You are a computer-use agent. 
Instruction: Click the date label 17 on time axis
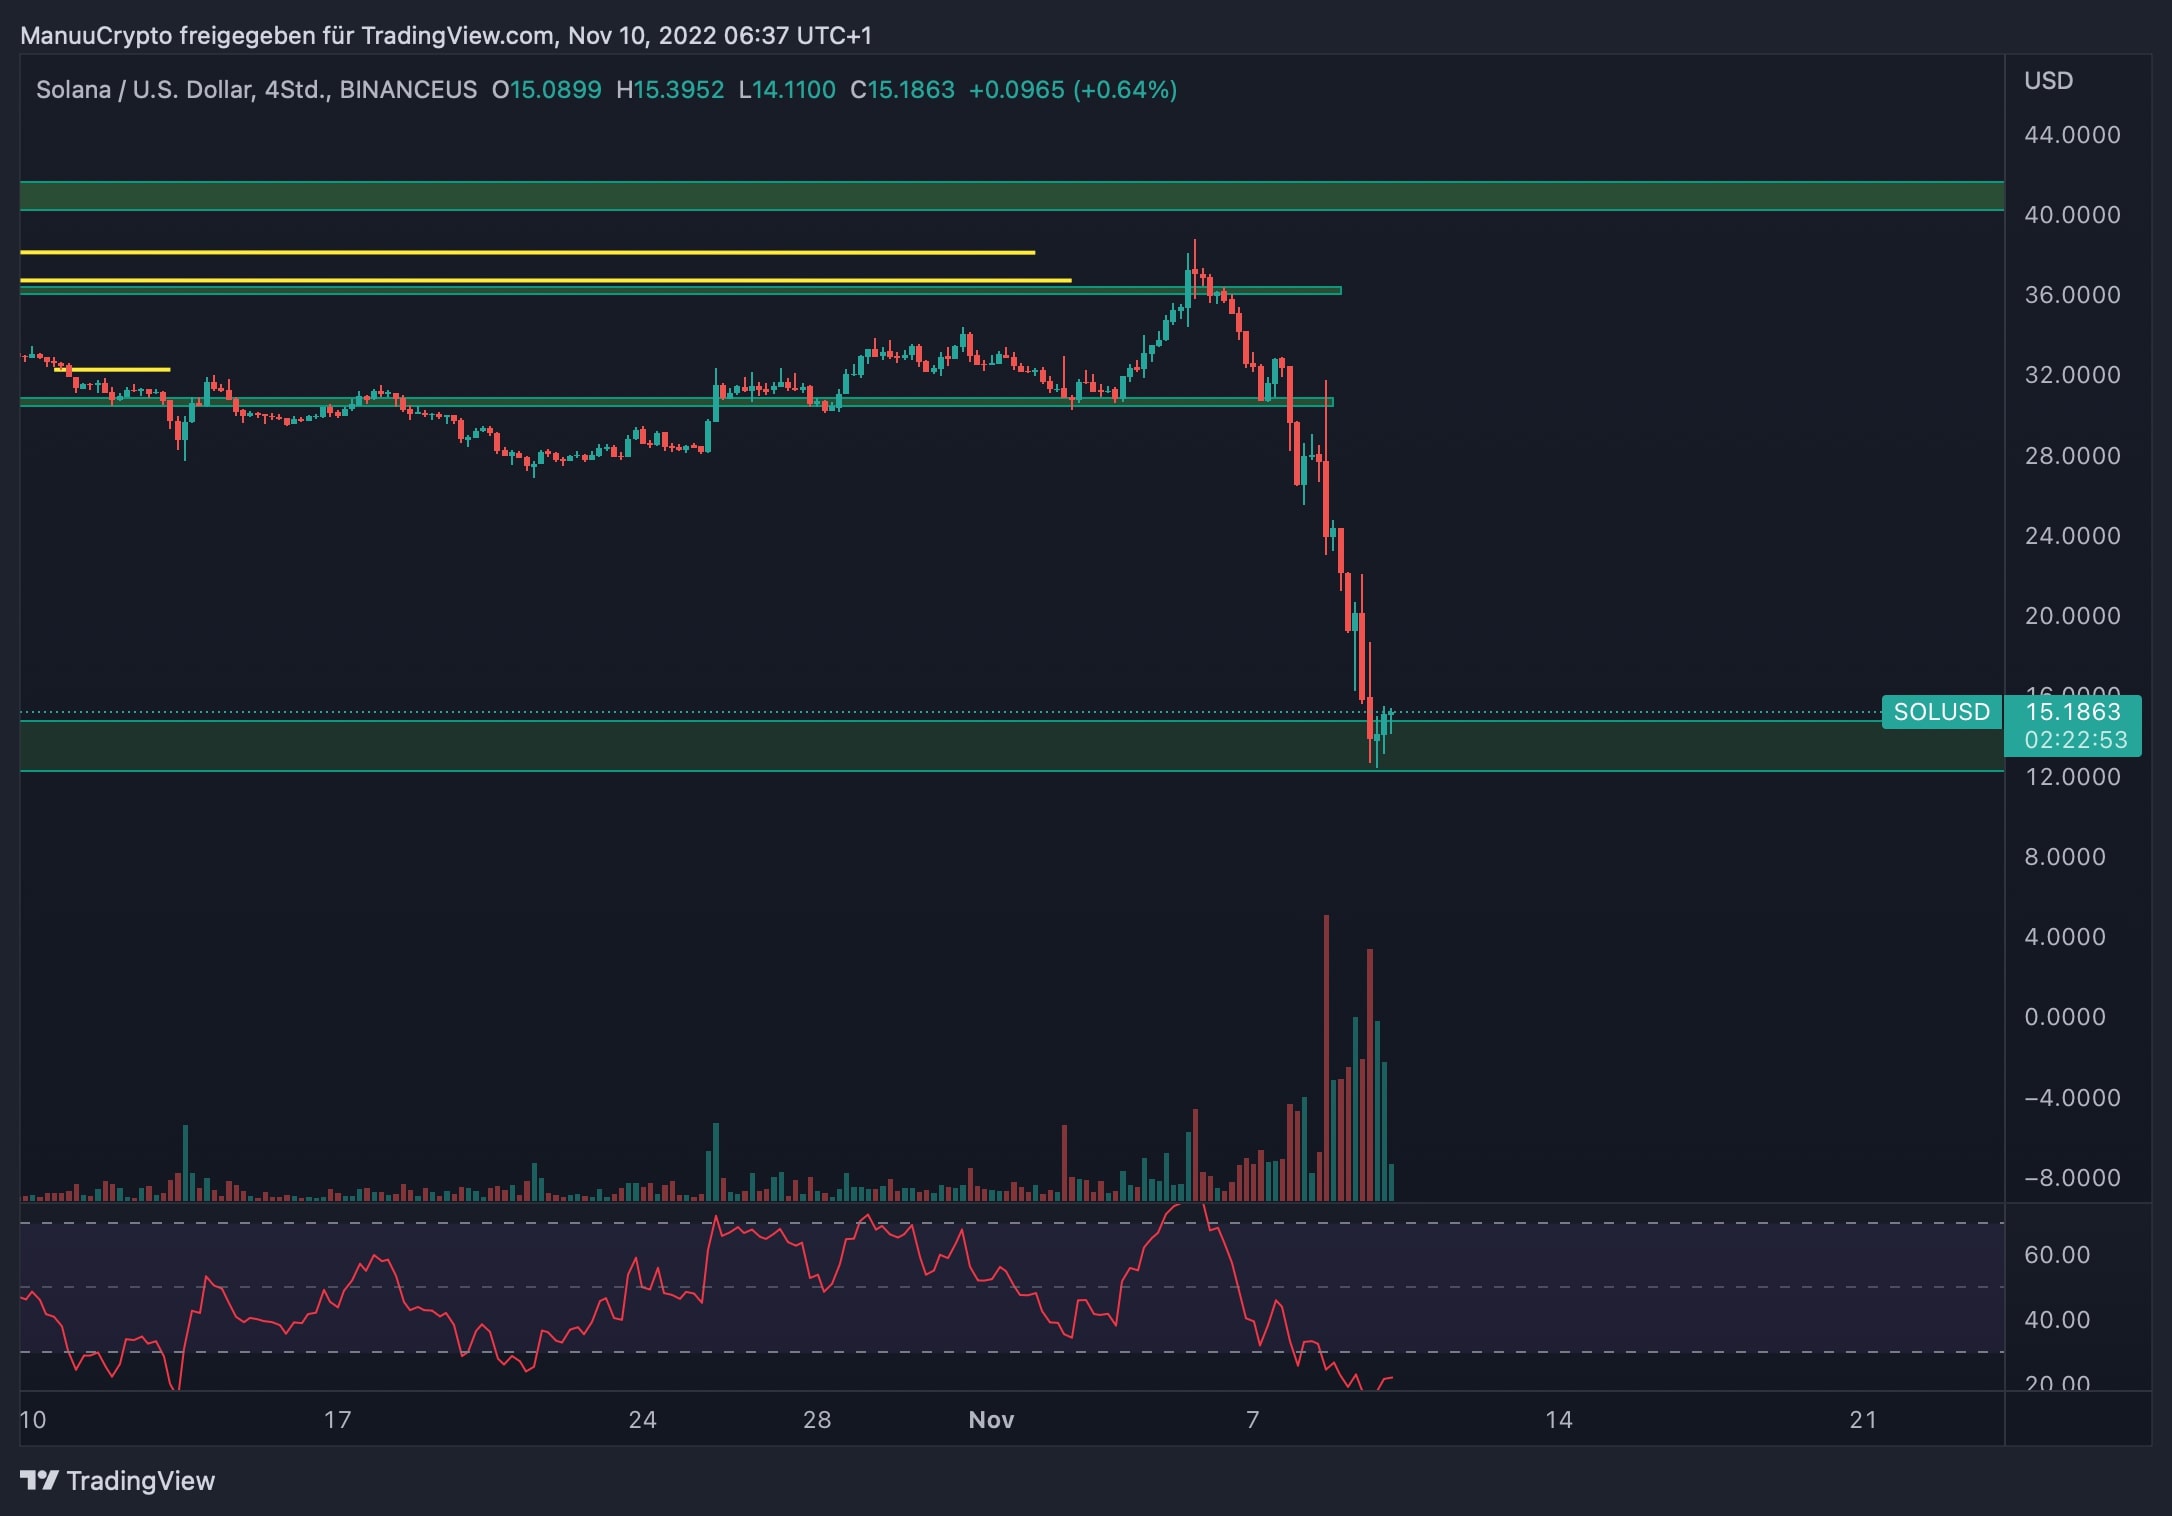click(x=338, y=1420)
